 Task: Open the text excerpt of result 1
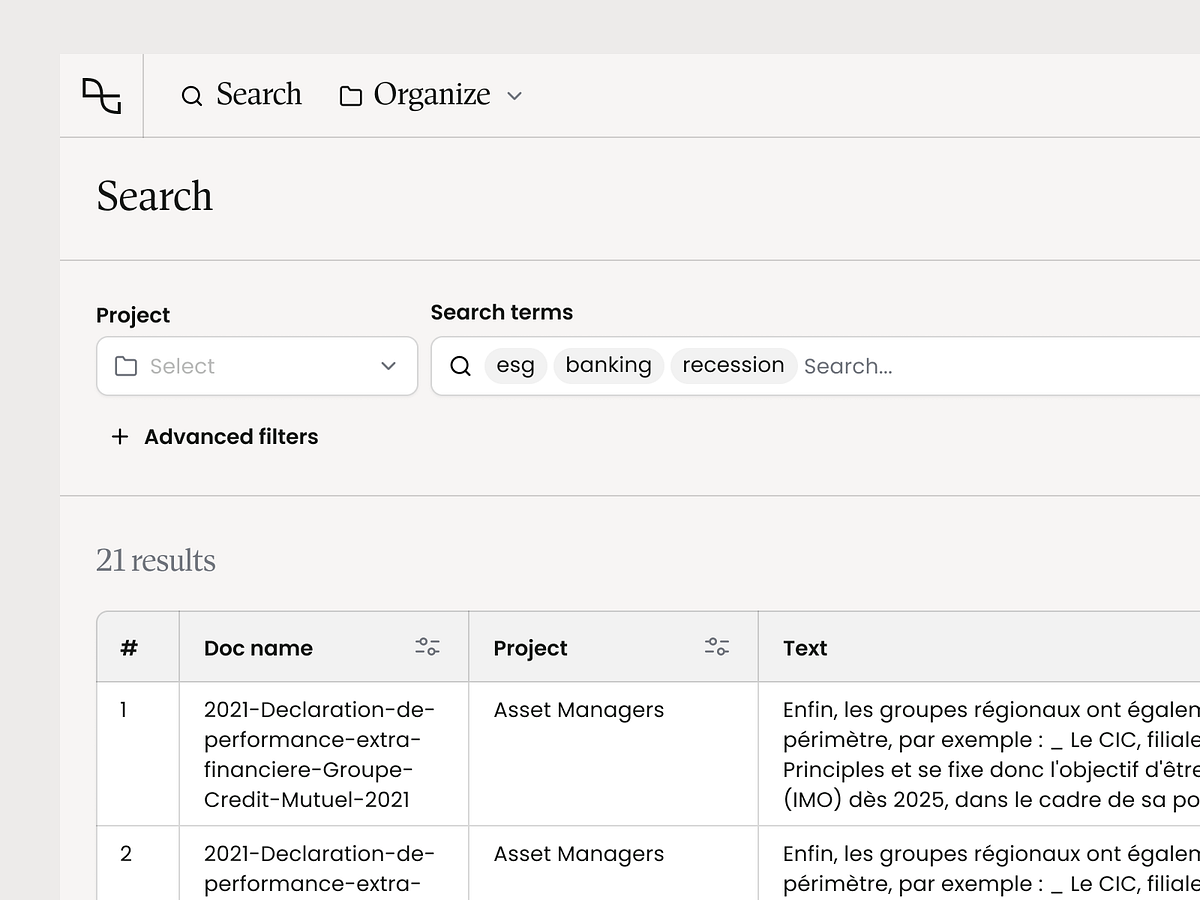tap(990, 754)
